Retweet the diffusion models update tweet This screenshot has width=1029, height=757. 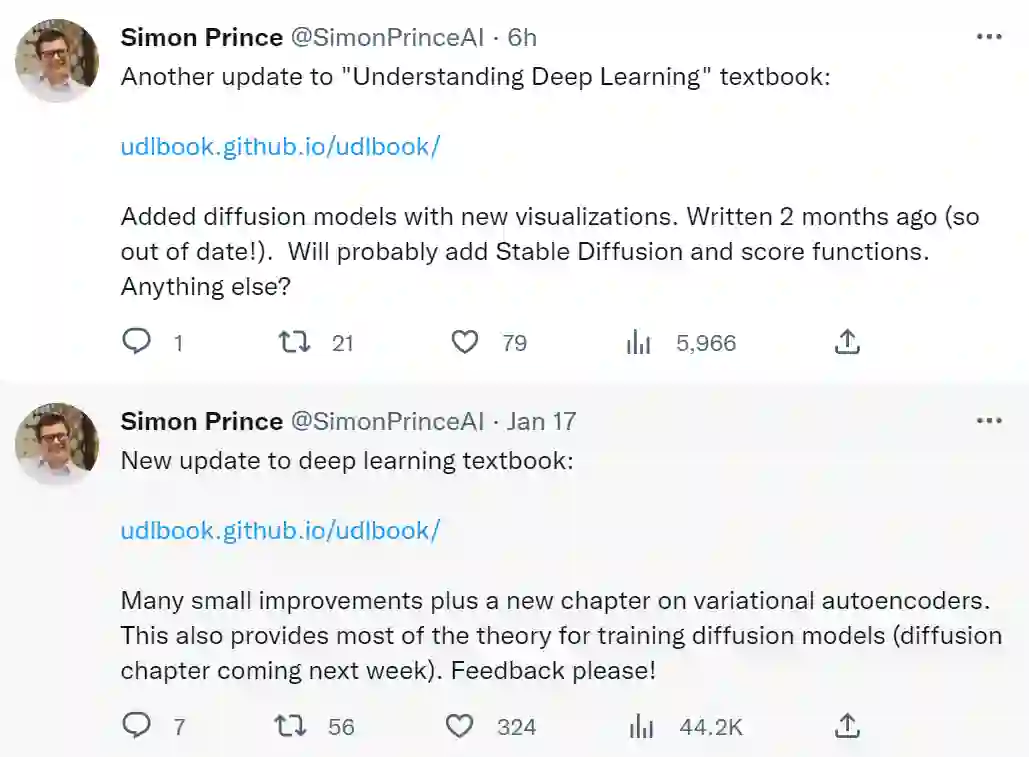point(293,343)
